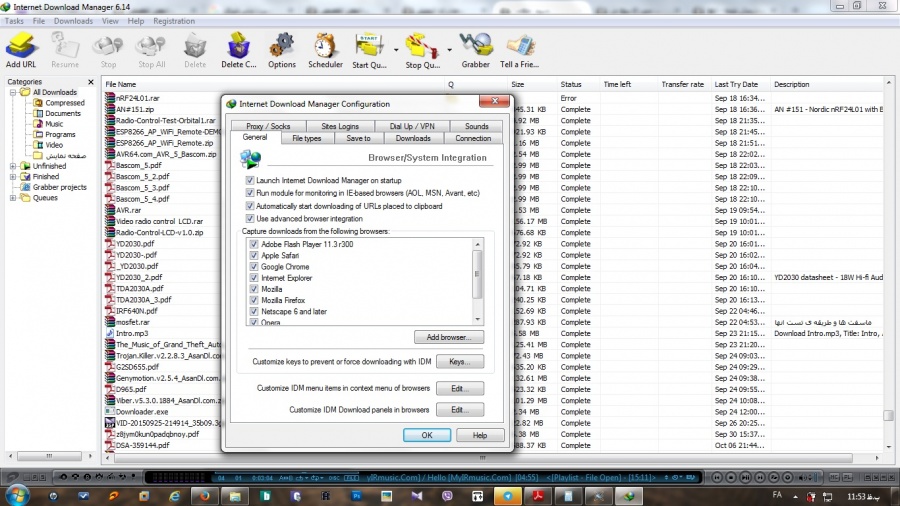Click the Internet Explorer taskbar icon
The width and height of the screenshot is (900, 506).
point(174,496)
